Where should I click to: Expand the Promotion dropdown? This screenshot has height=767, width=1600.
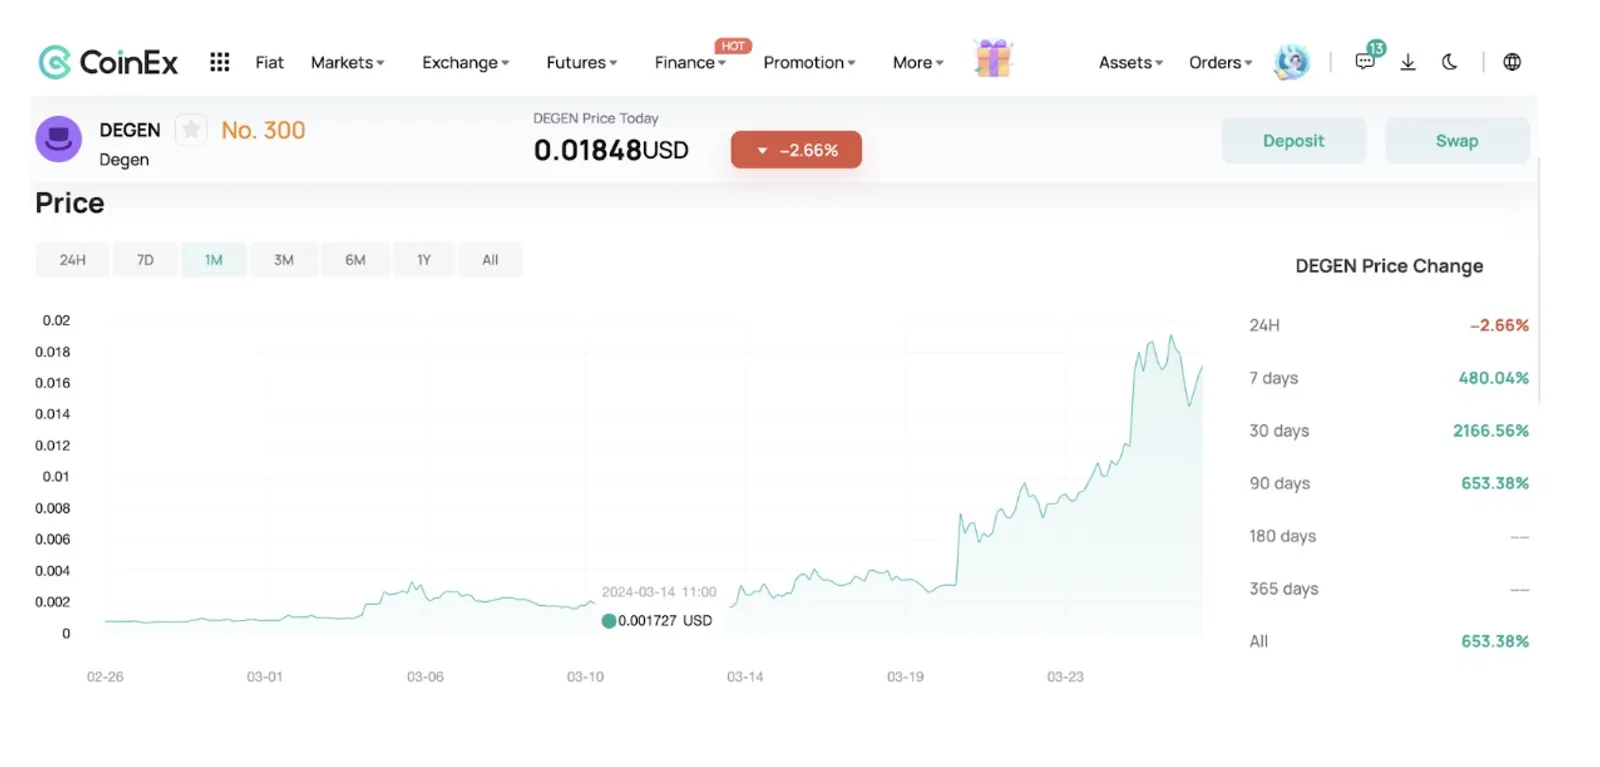[x=809, y=62]
